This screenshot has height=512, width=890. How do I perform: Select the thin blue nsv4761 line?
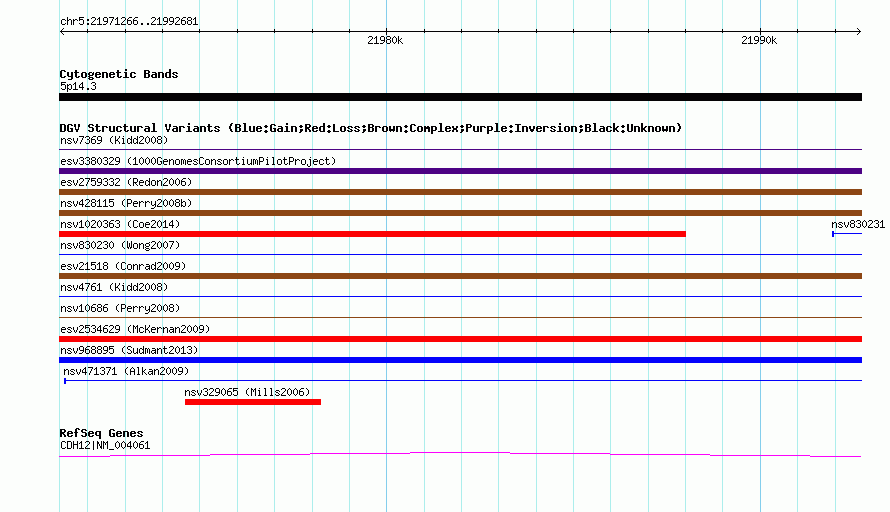460,296
